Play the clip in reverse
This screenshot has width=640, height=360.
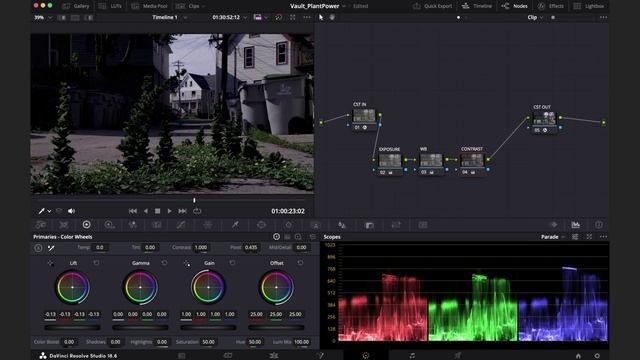(x=146, y=211)
